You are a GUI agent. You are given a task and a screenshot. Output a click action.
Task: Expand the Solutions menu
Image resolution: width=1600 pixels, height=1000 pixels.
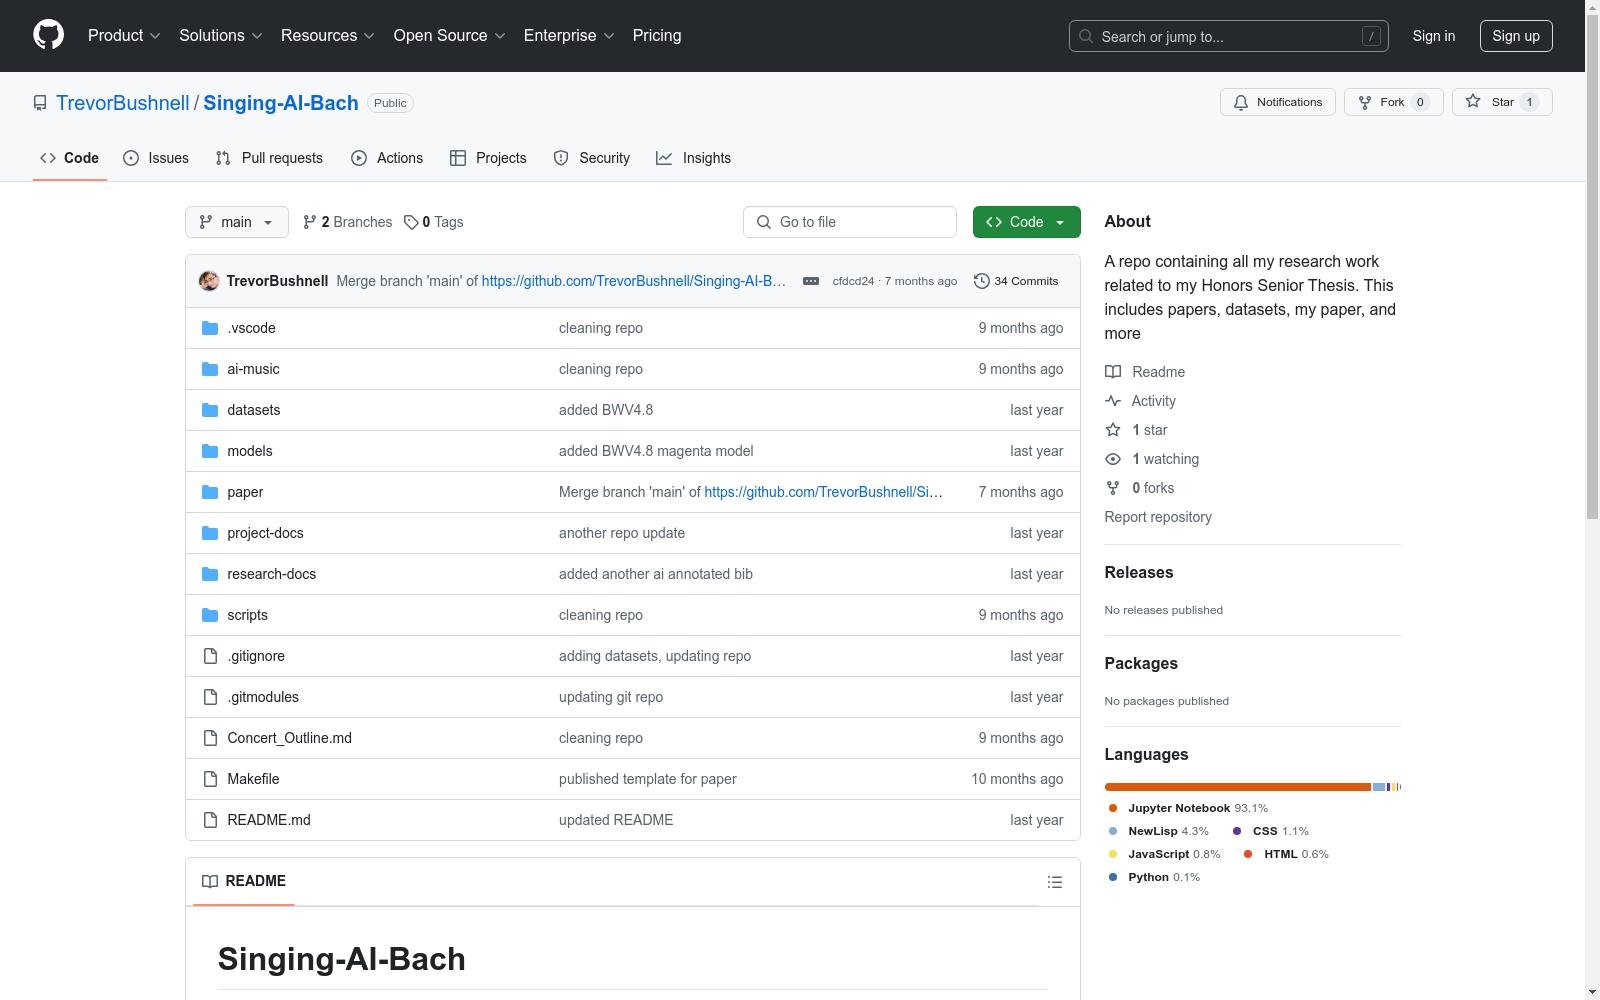[x=220, y=35]
